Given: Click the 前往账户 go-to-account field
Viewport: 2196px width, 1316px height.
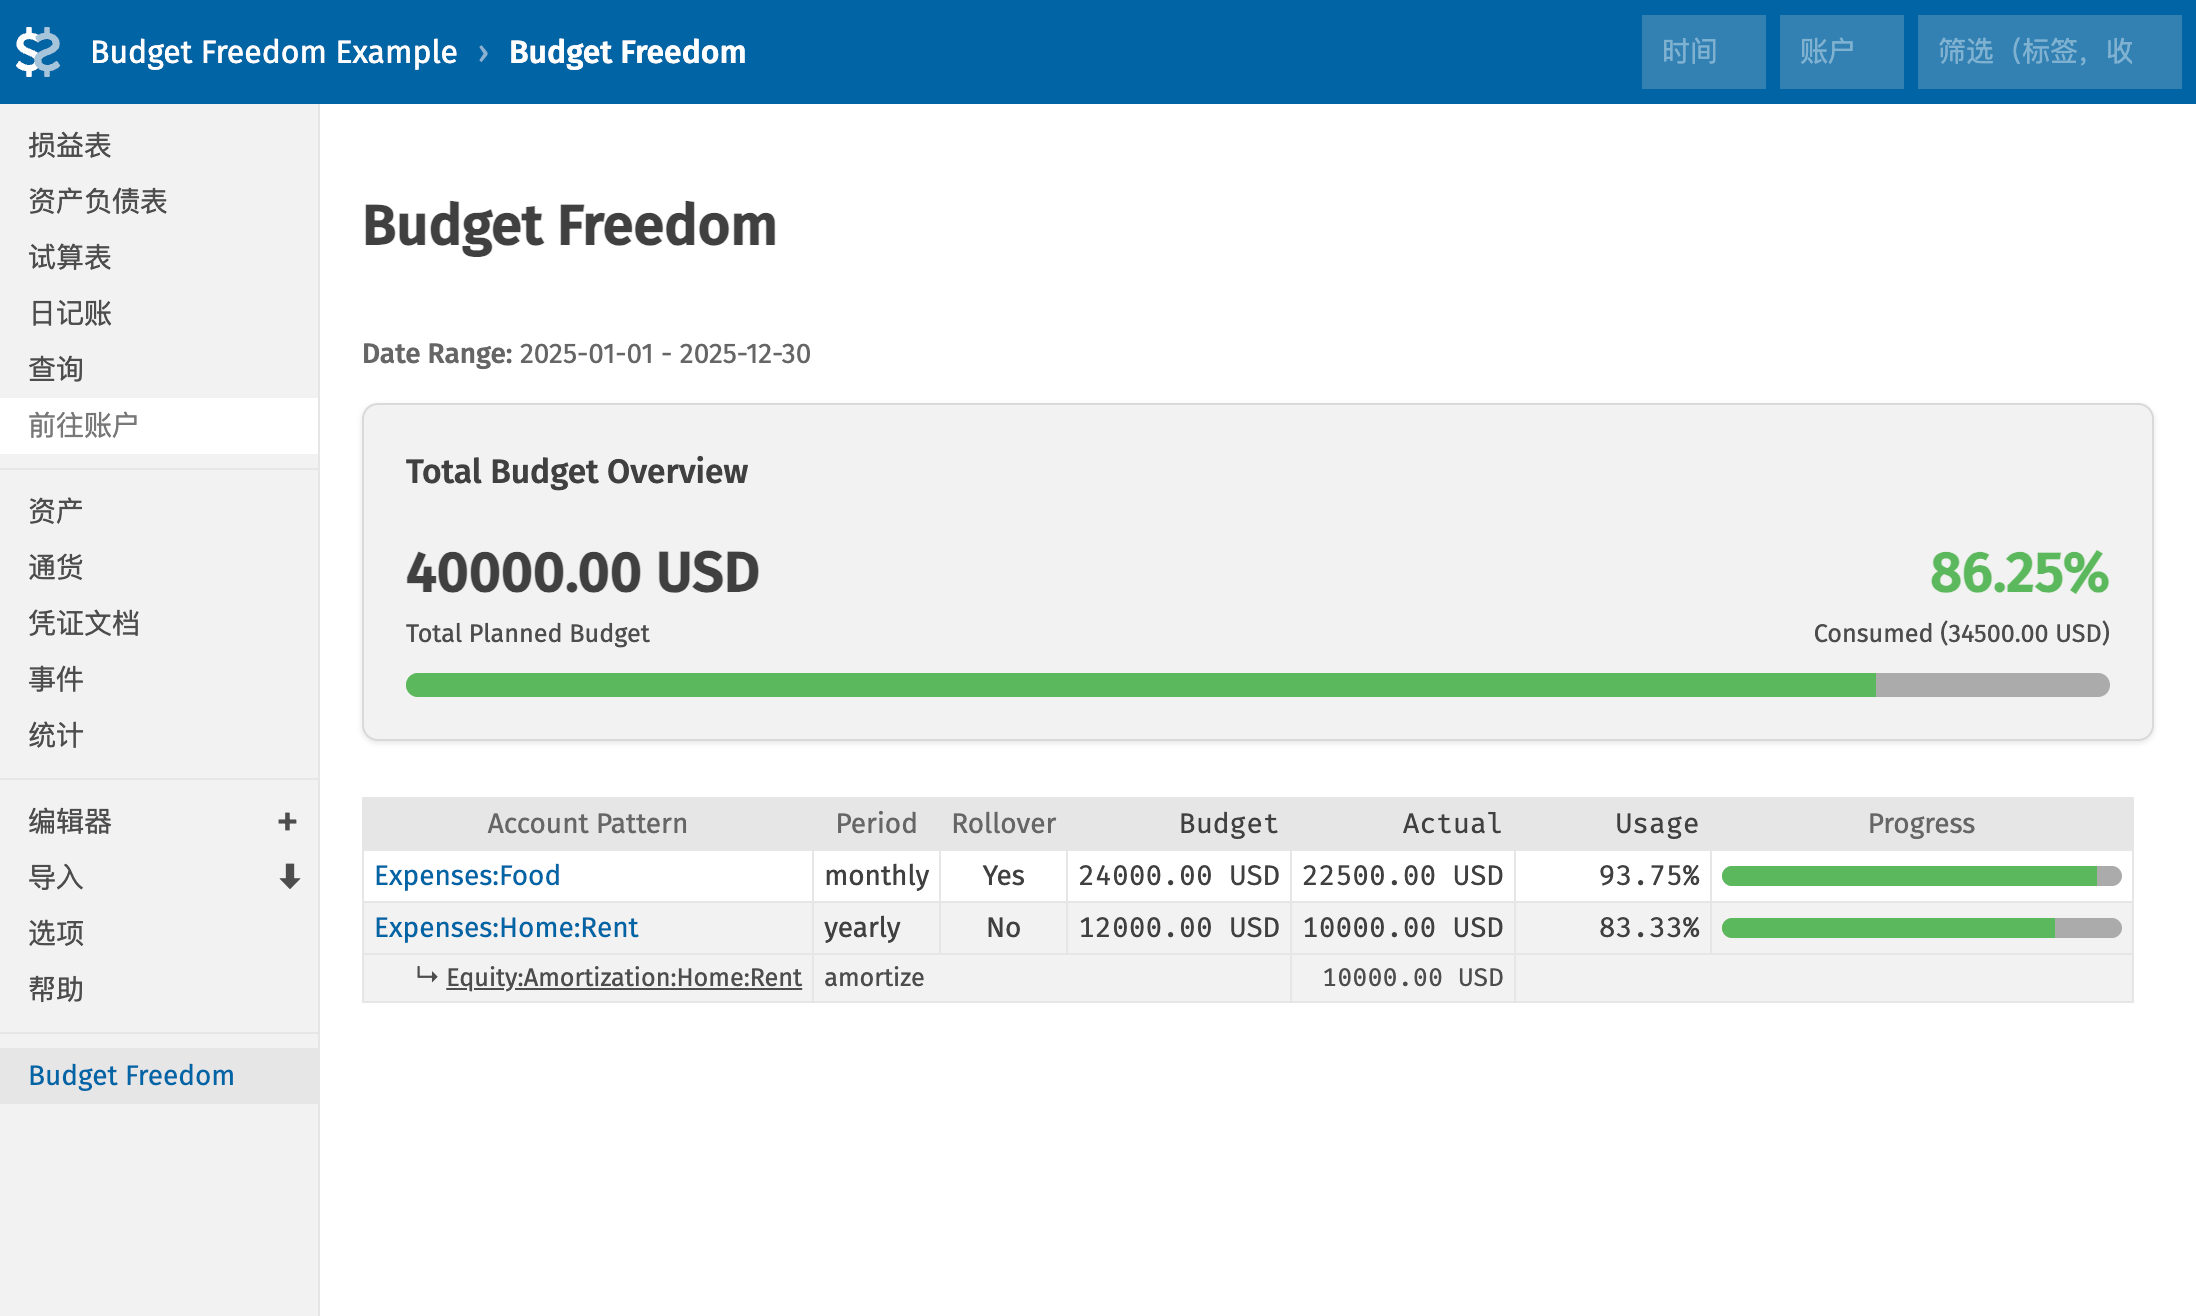Looking at the screenshot, I should (x=158, y=426).
